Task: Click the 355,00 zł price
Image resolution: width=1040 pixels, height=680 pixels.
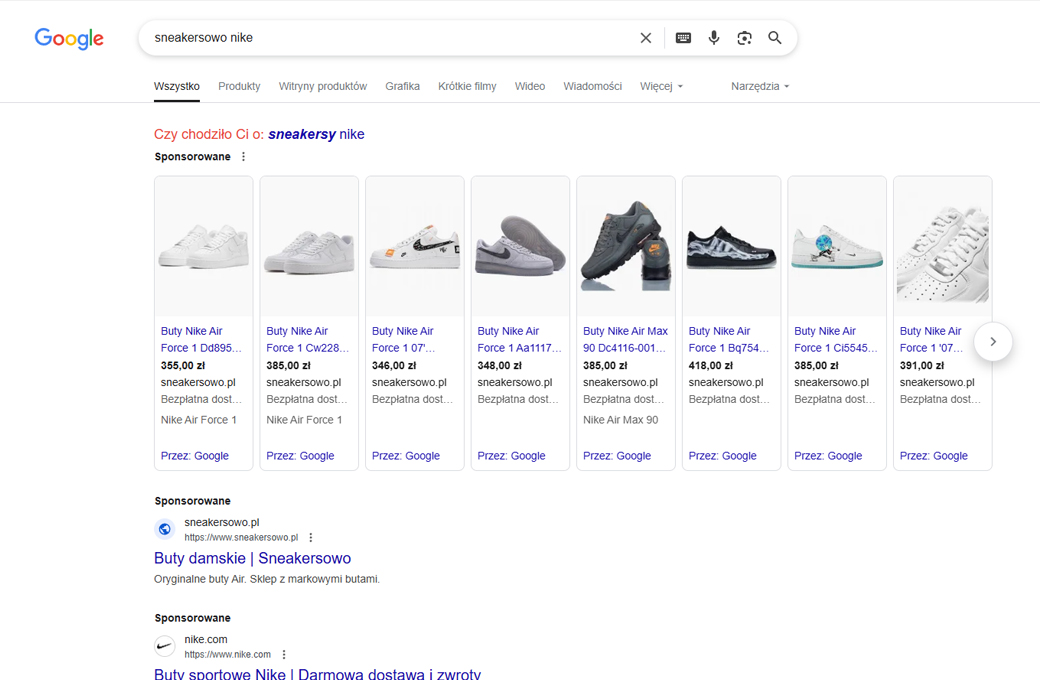Action: 183,366
